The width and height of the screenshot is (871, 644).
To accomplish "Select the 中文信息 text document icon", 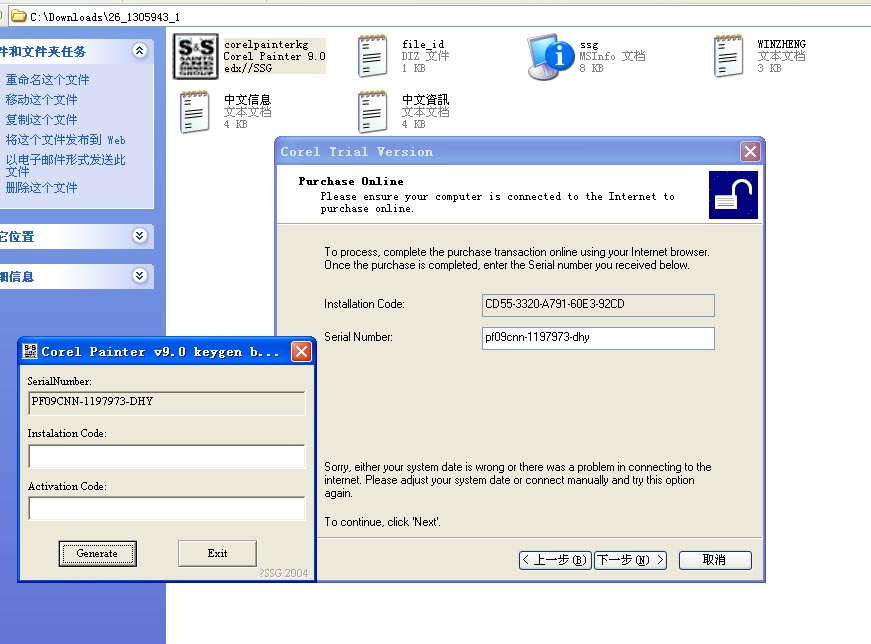I will tap(194, 112).
